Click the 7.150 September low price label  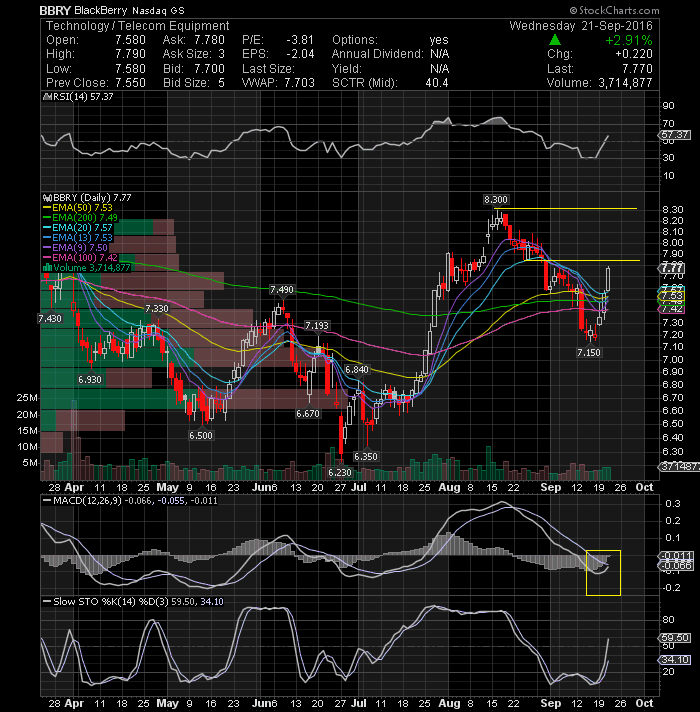tap(589, 352)
